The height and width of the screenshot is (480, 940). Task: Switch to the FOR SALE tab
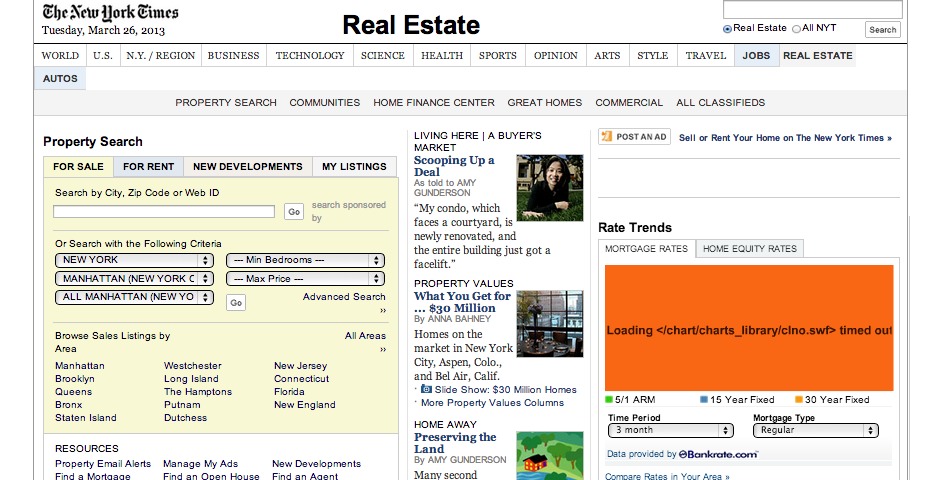79,167
